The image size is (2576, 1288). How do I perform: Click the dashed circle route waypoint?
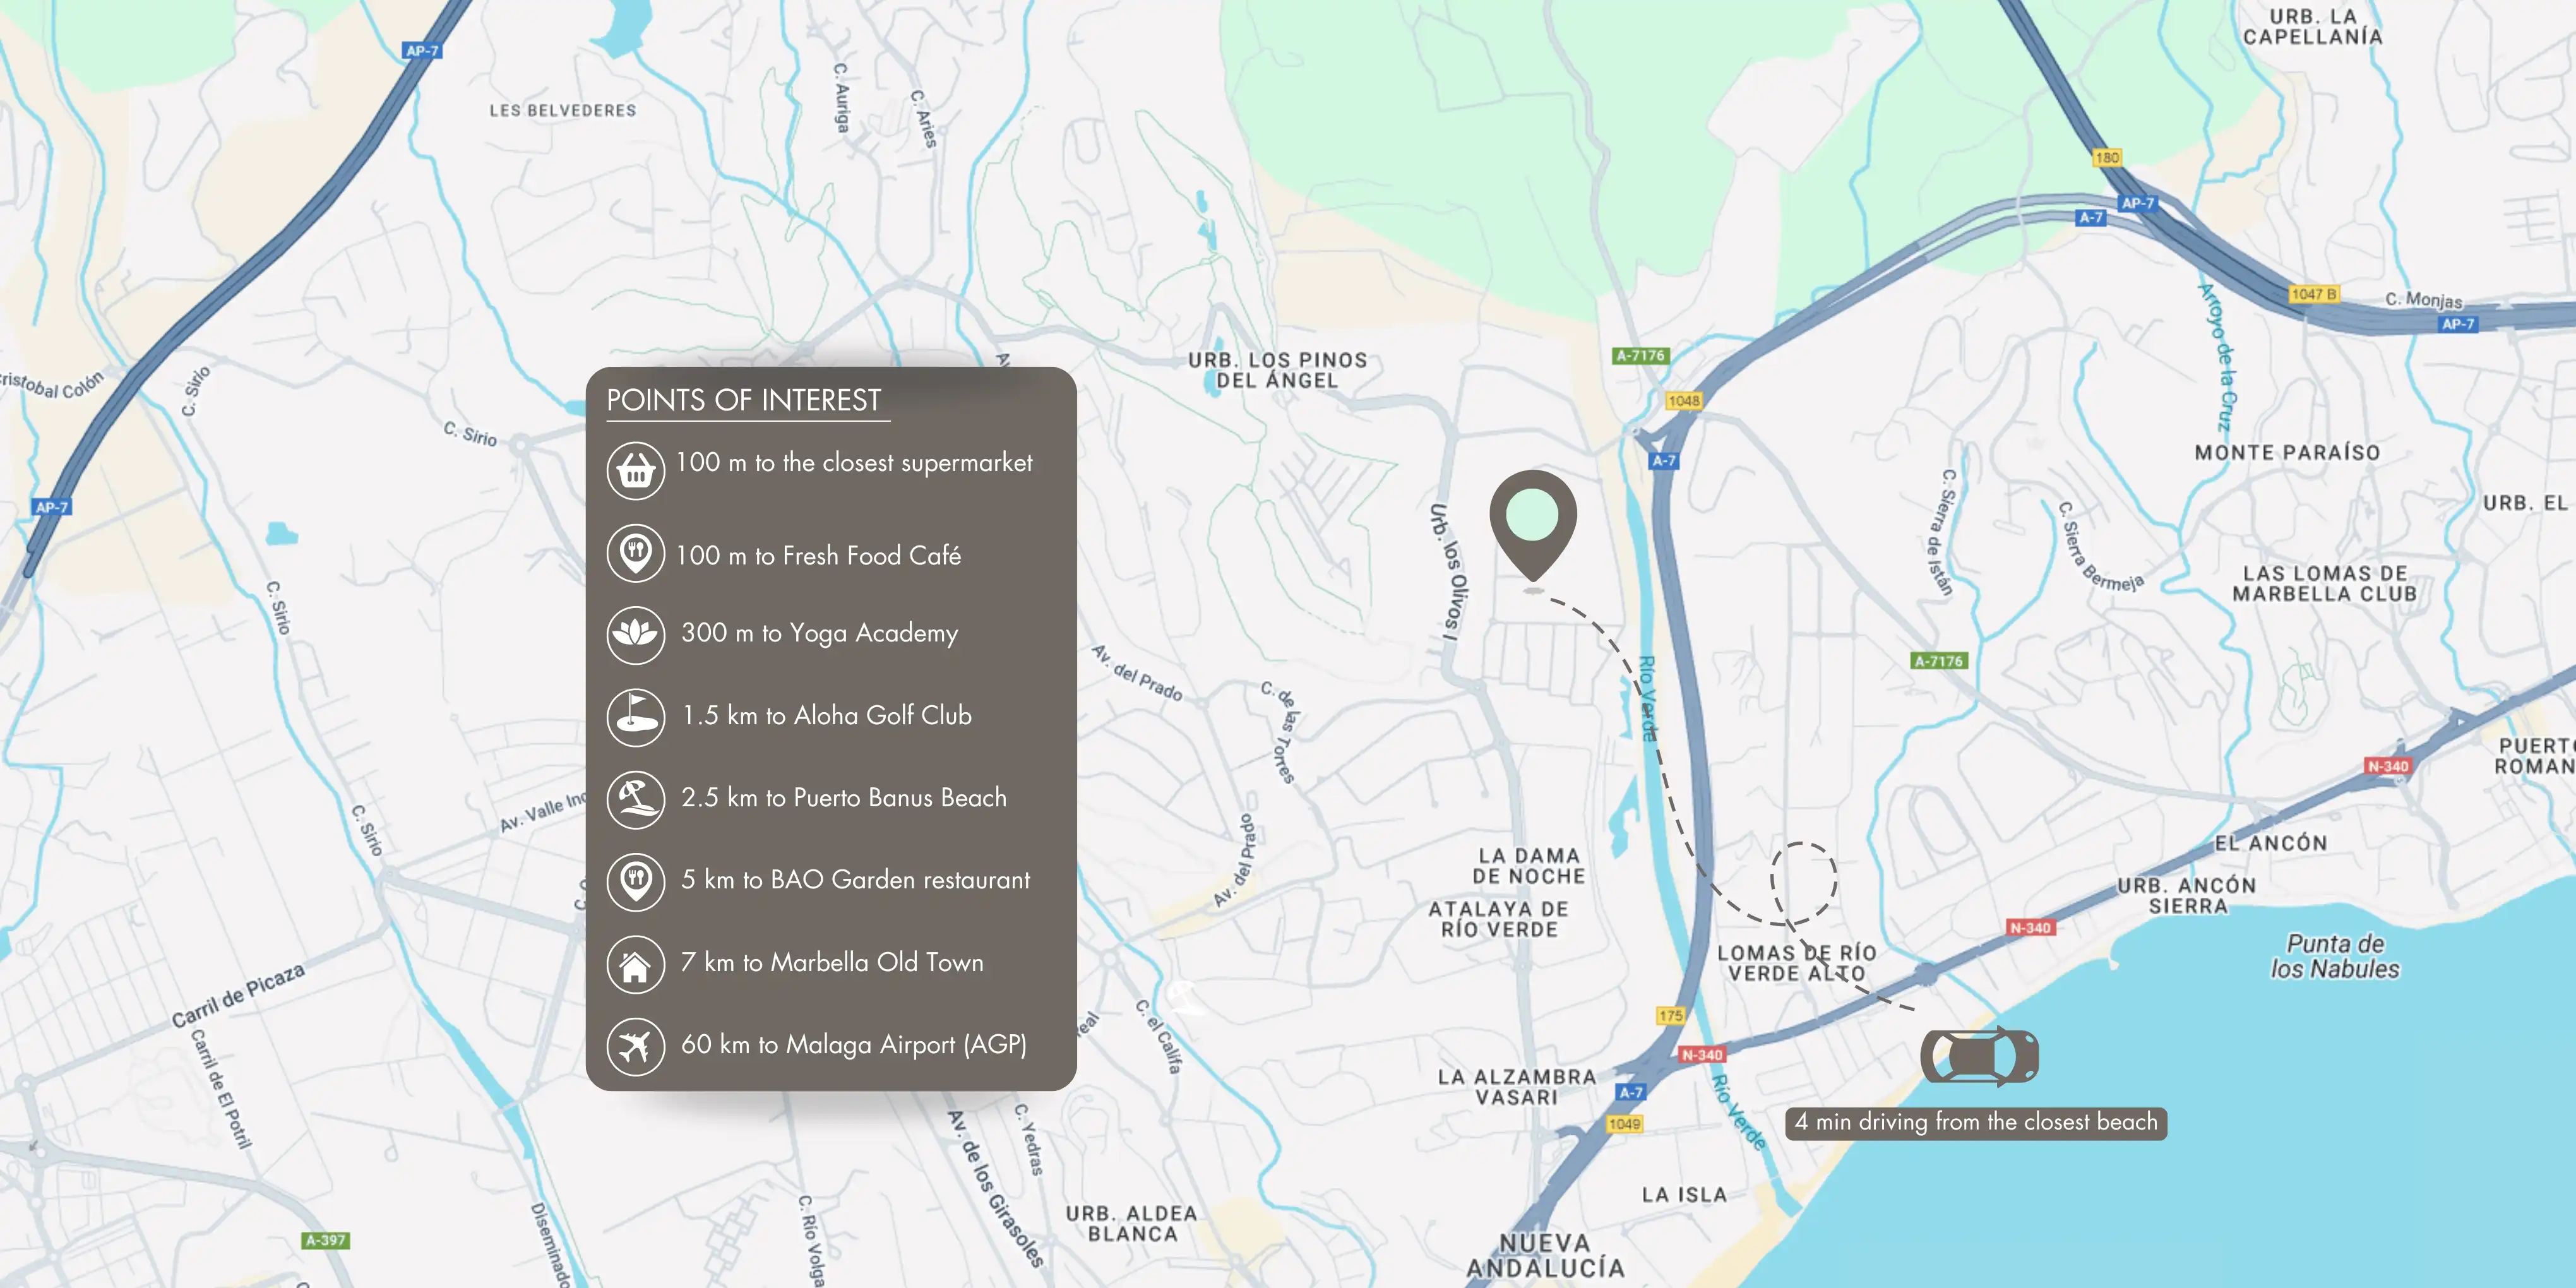1803,882
